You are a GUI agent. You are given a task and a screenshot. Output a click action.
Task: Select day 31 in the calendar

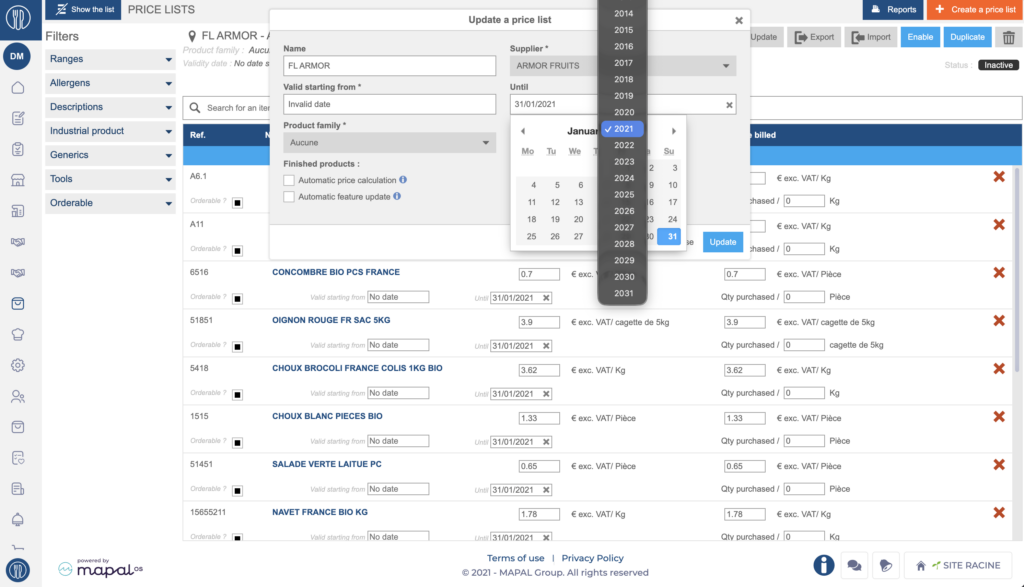point(669,236)
